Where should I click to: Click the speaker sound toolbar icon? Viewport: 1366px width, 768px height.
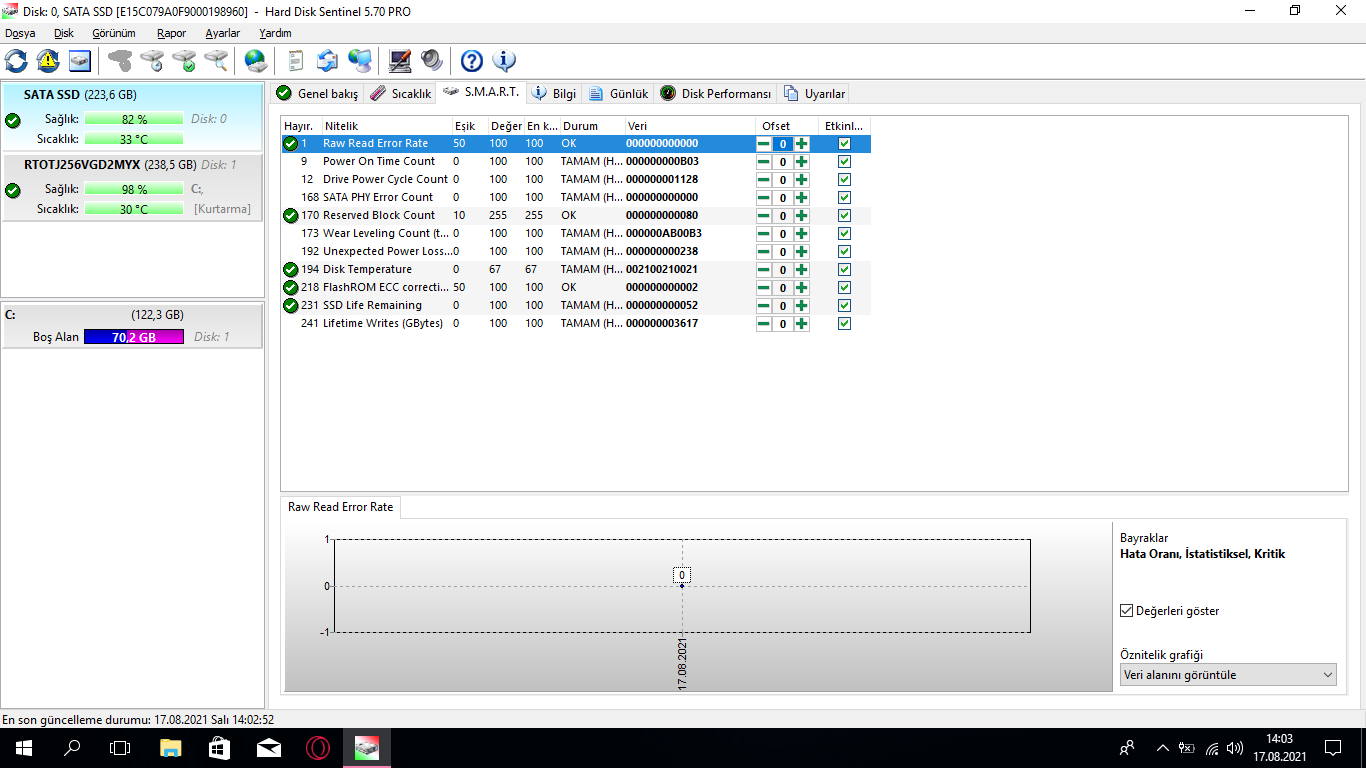click(x=432, y=61)
